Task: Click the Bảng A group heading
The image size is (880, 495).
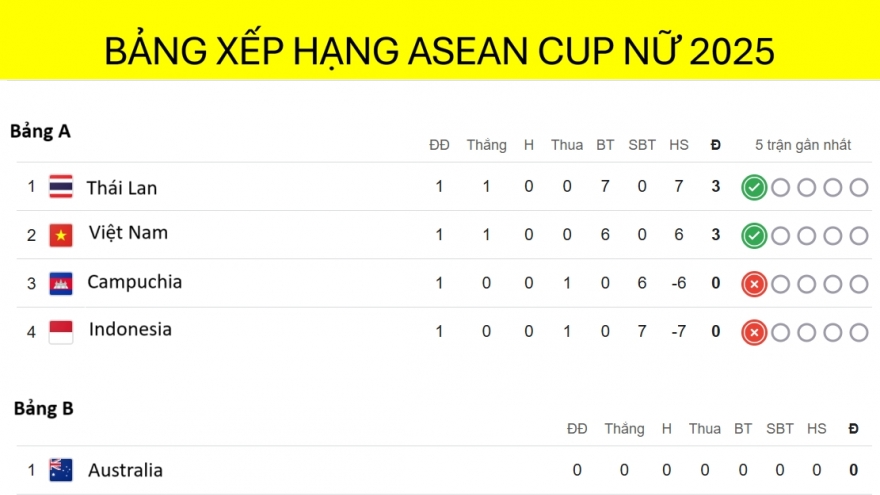Action: [x=40, y=131]
